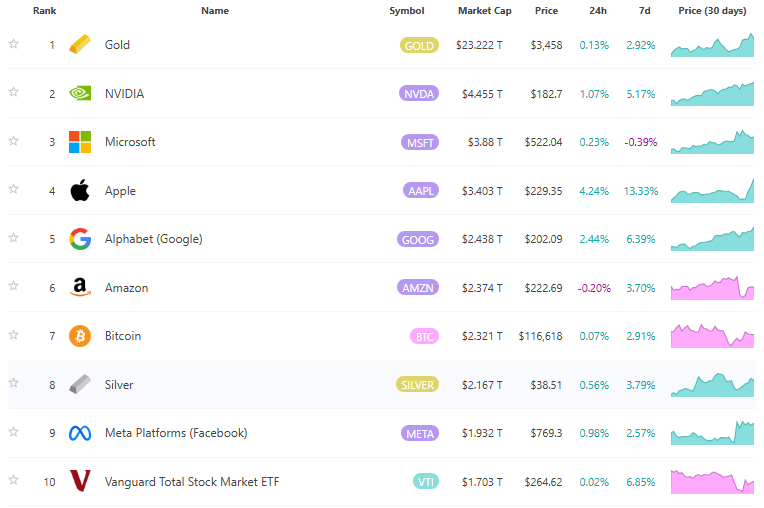Image resolution: width=764 pixels, height=508 pixels.
Task: Open Gold's 30-day price chart
Action: (712, 45)
